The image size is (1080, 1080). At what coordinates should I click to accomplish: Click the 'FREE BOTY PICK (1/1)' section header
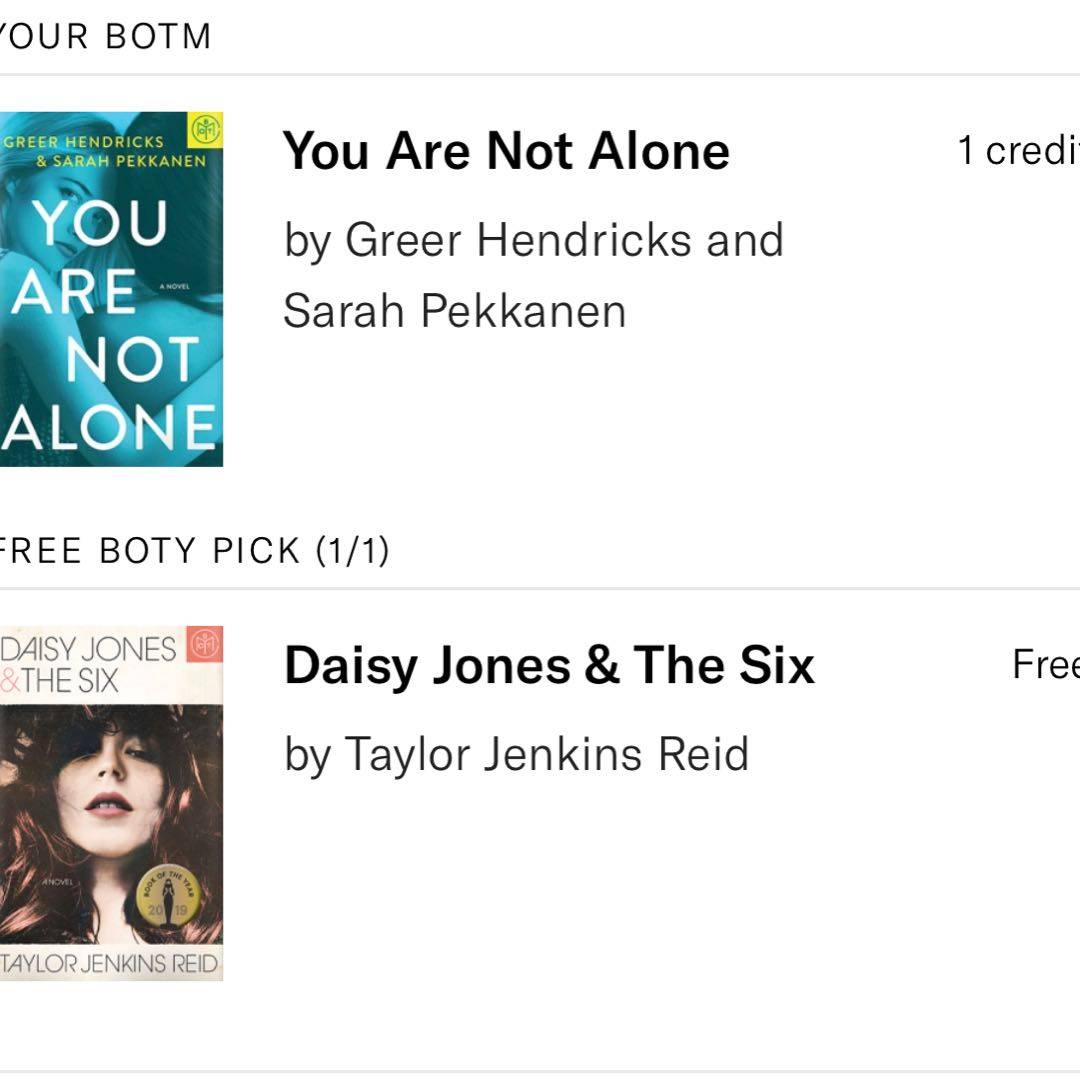point(193,551)
